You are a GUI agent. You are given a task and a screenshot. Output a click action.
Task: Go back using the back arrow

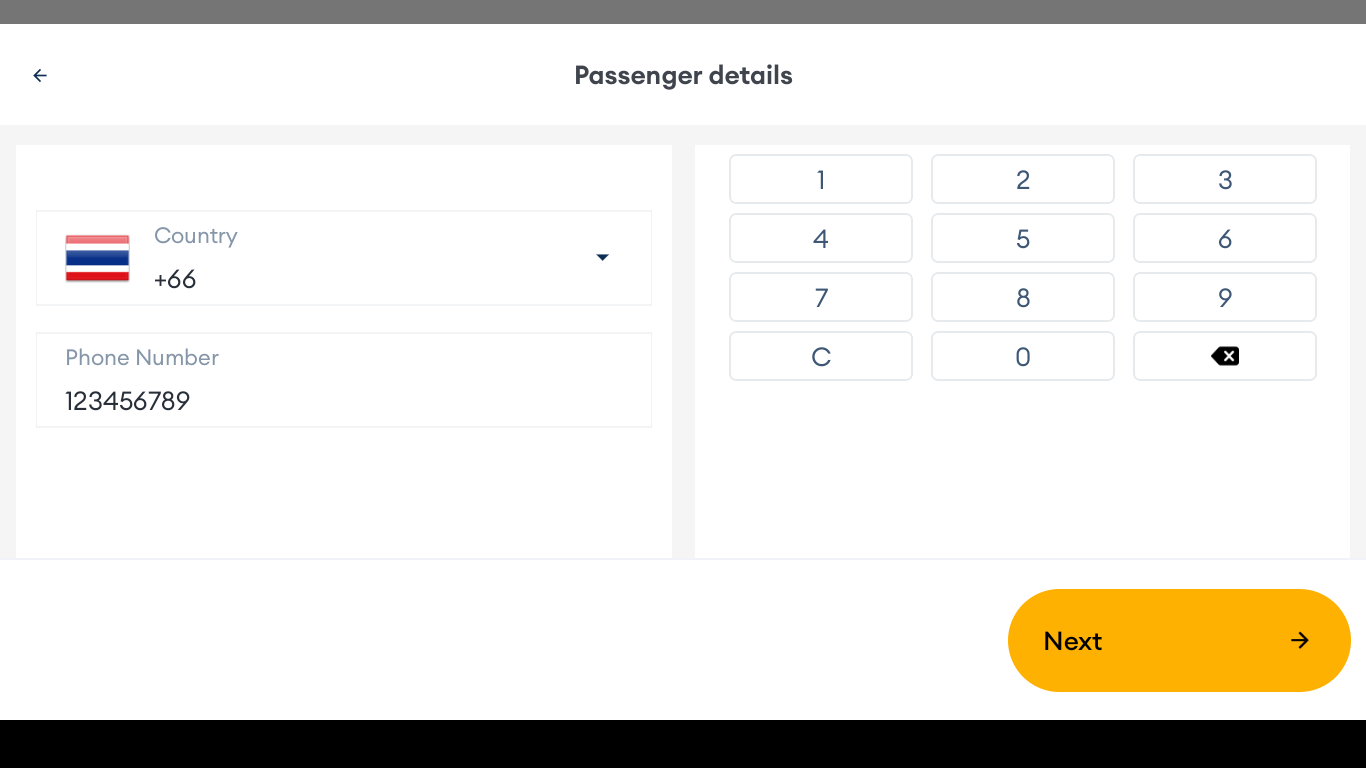(x=40, y=75)
